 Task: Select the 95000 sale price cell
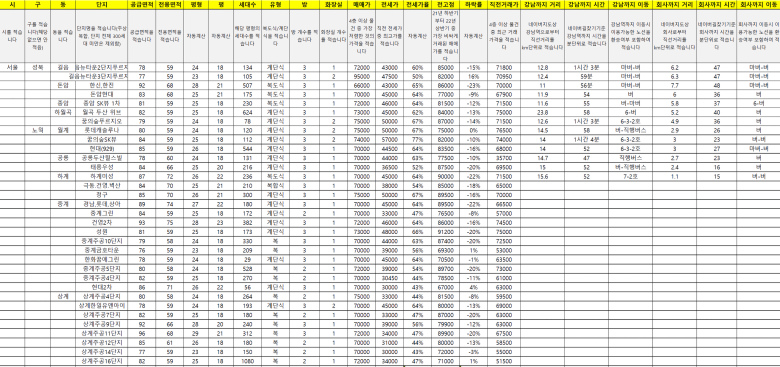pyautogui.click(x=361, y=76)
